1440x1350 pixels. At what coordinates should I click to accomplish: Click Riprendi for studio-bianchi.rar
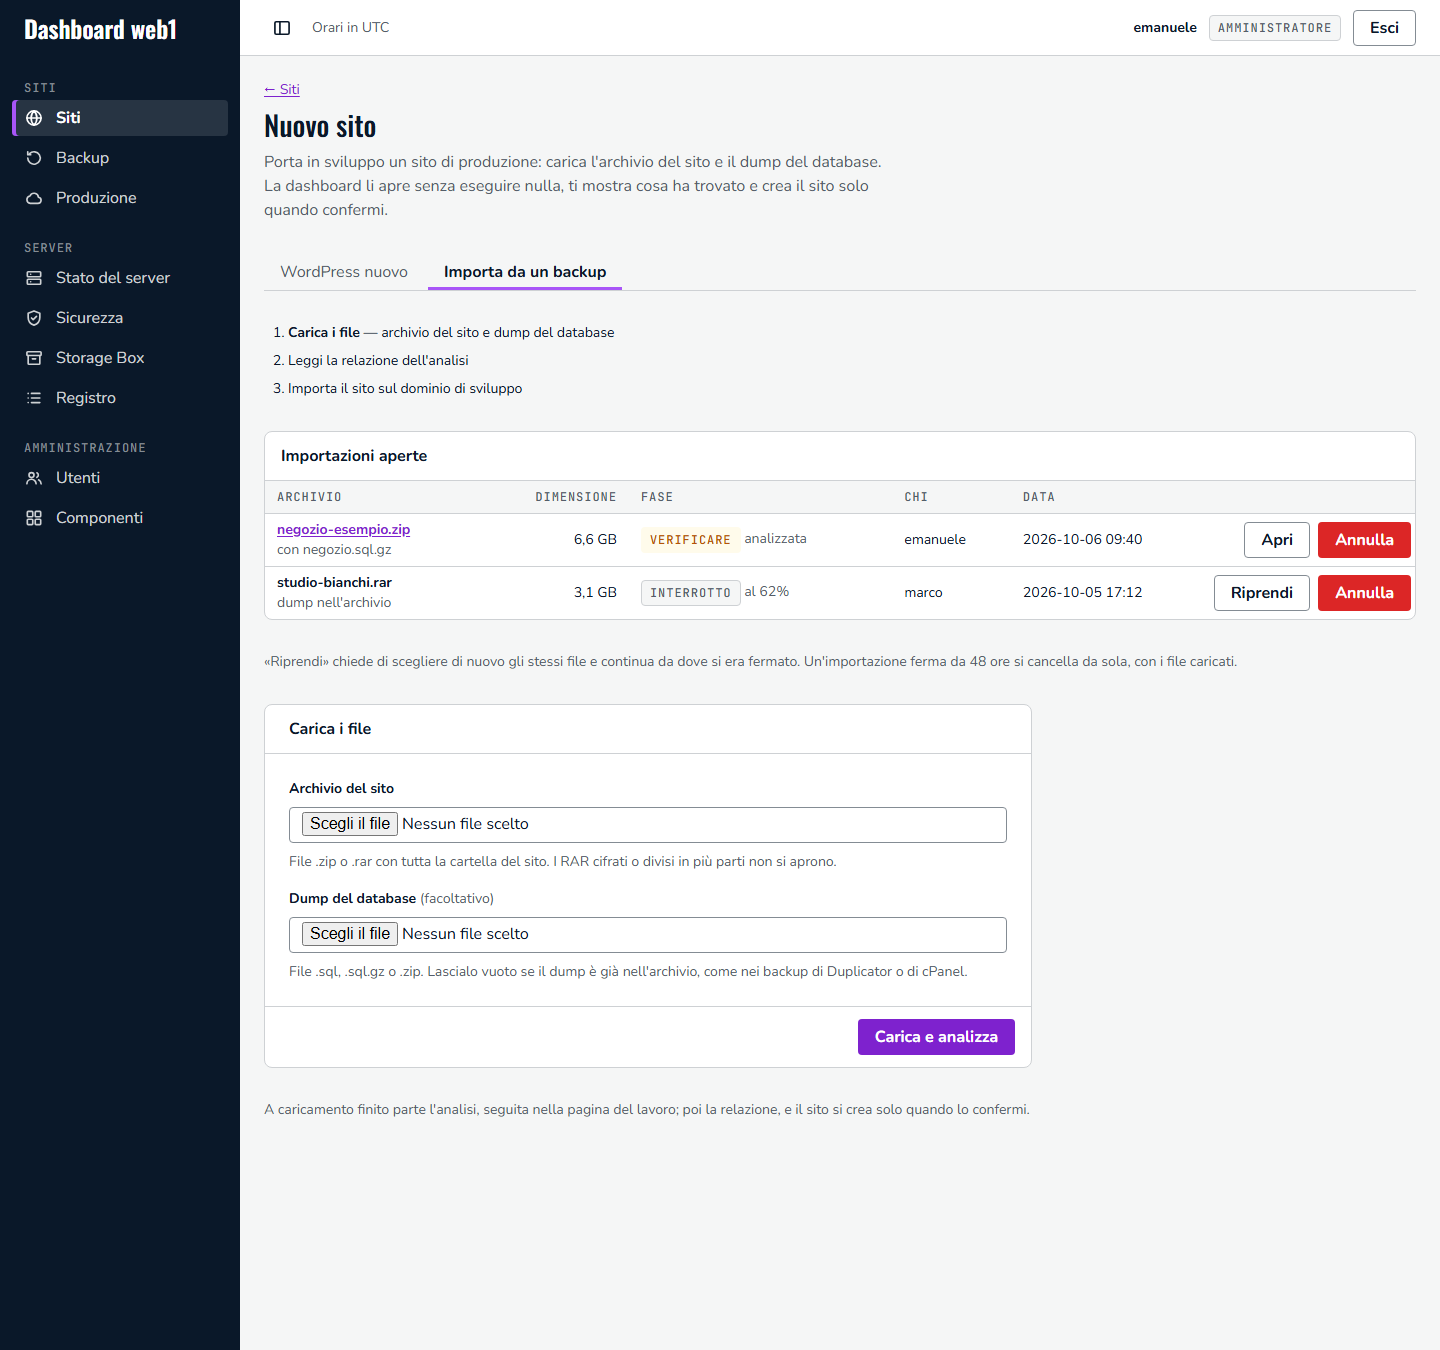point(1262,593)
